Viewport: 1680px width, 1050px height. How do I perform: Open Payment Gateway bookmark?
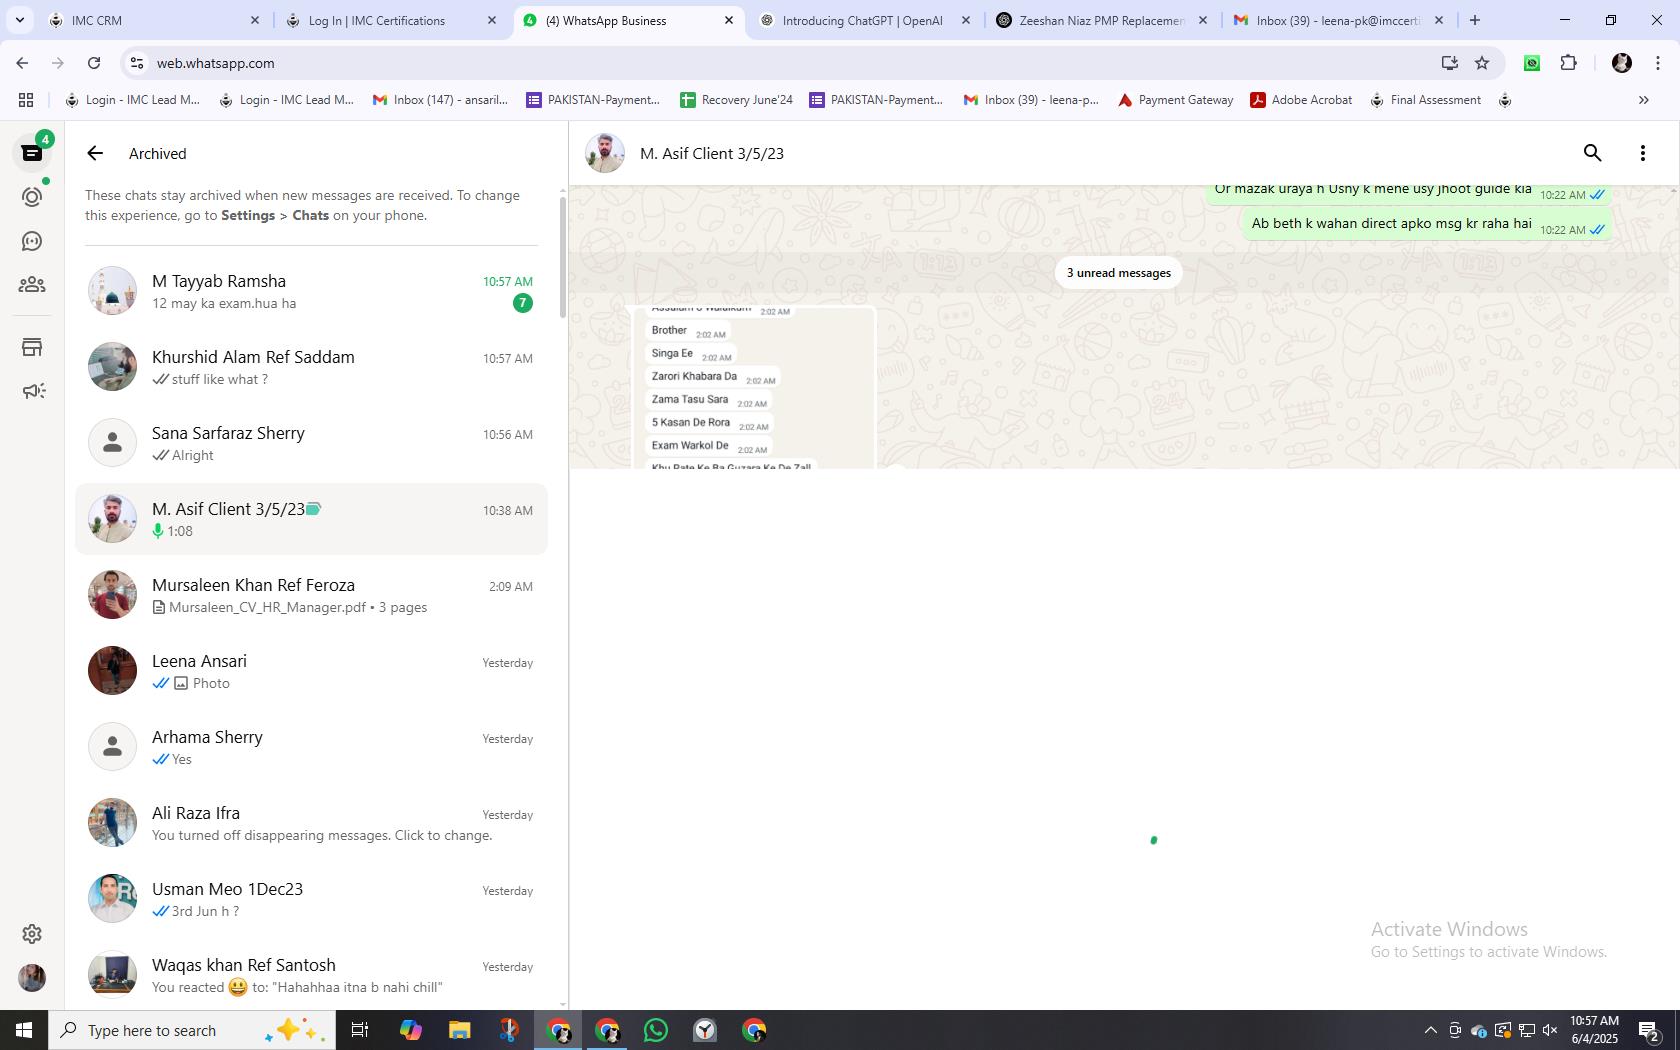point(1175,100)
